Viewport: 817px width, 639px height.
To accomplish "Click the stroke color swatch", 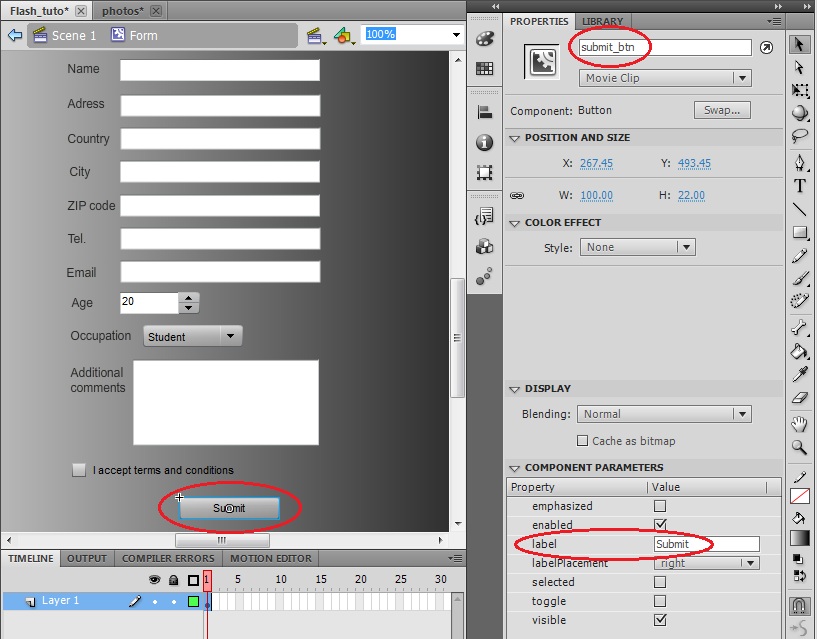I will tap(800, 496).
